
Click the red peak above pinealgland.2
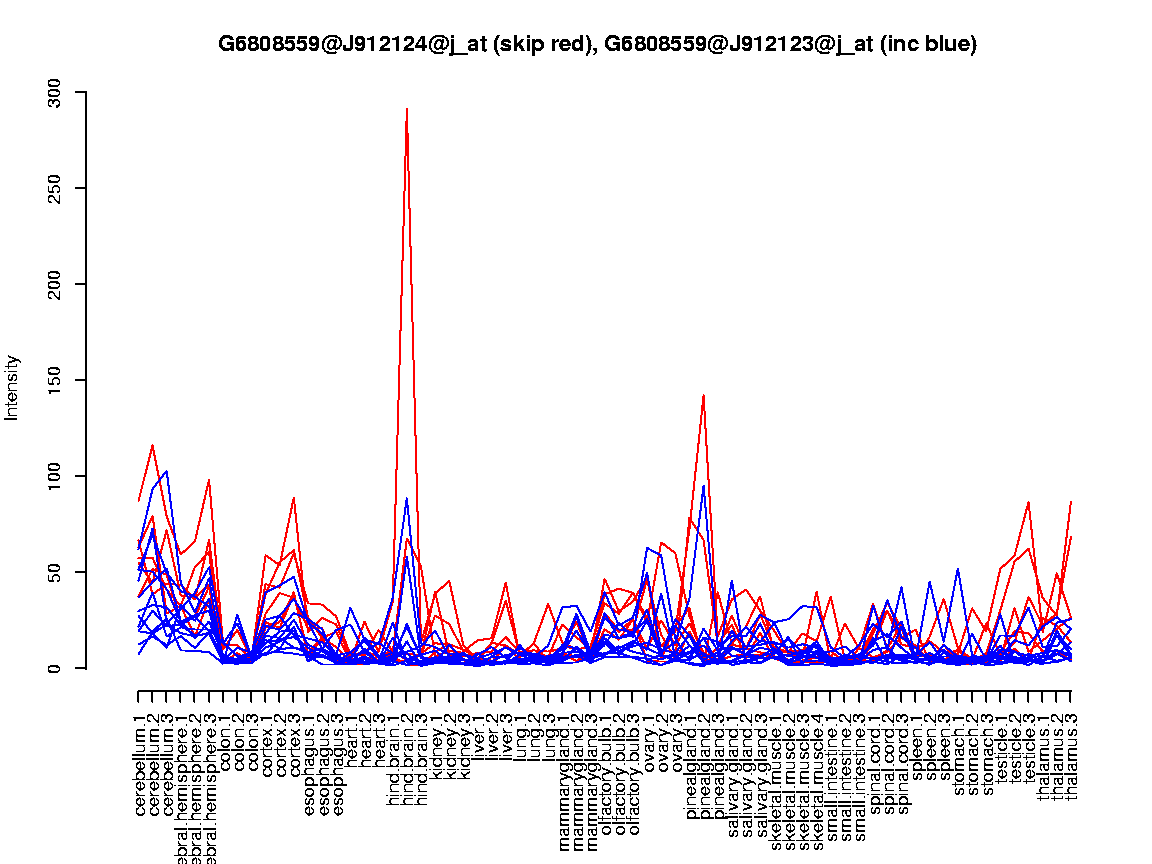tap(704, 396)
